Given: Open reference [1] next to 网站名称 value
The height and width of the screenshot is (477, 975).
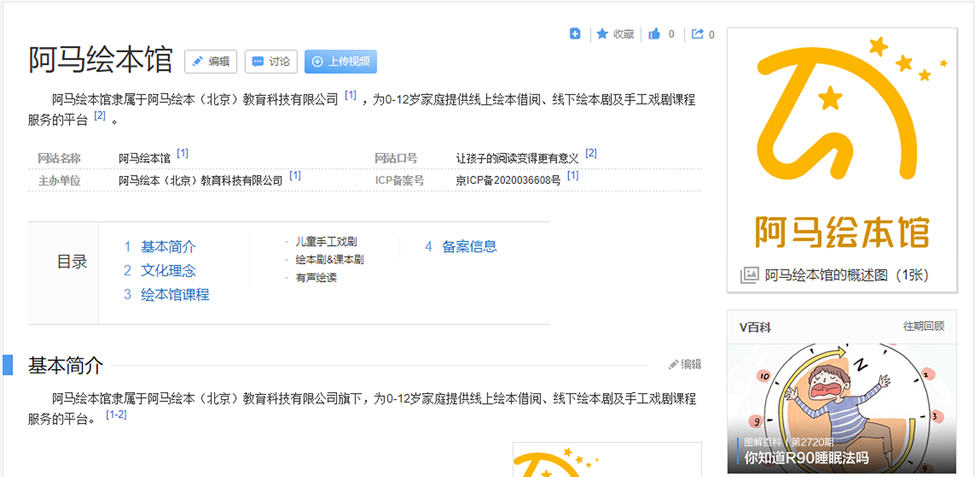Looking at the screenshot, I should click(183, 153).
